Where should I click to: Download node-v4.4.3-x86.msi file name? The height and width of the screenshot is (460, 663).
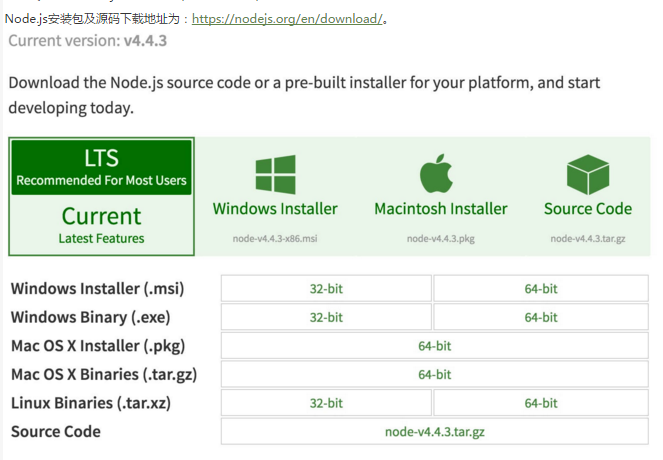click(275, 238)
